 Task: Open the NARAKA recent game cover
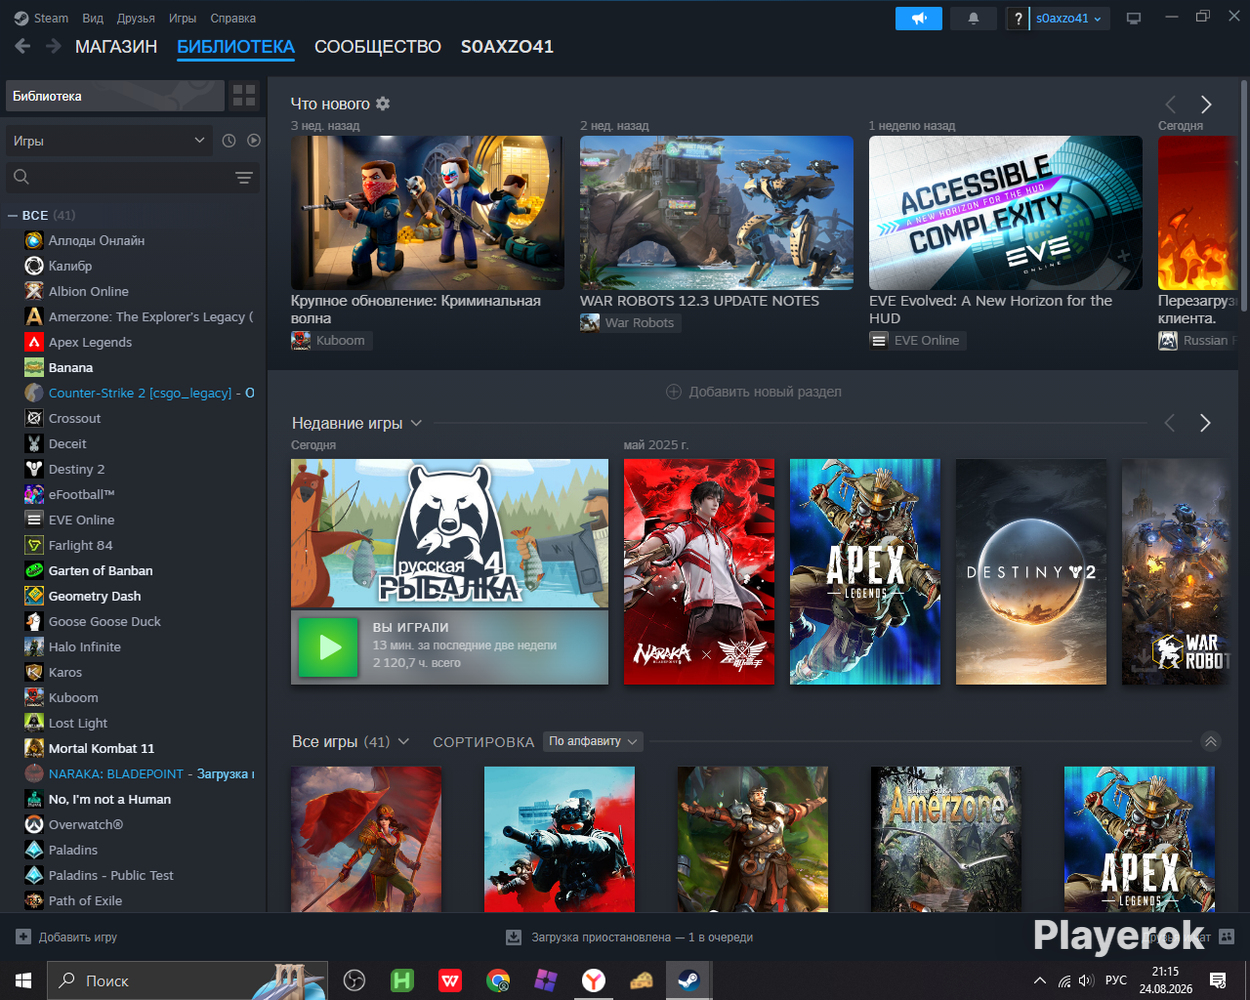pyautogui.click(x=699, y=572)
